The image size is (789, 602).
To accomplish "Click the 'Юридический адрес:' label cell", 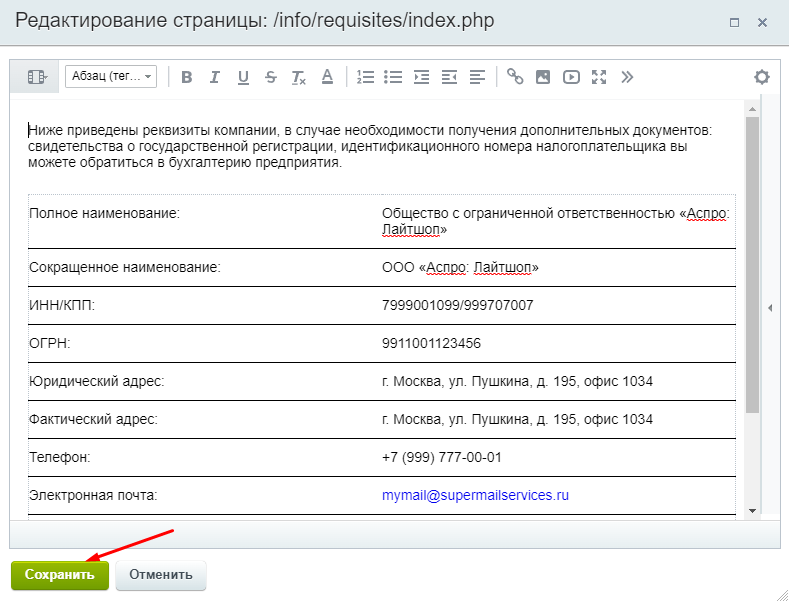I will (204, 382).
